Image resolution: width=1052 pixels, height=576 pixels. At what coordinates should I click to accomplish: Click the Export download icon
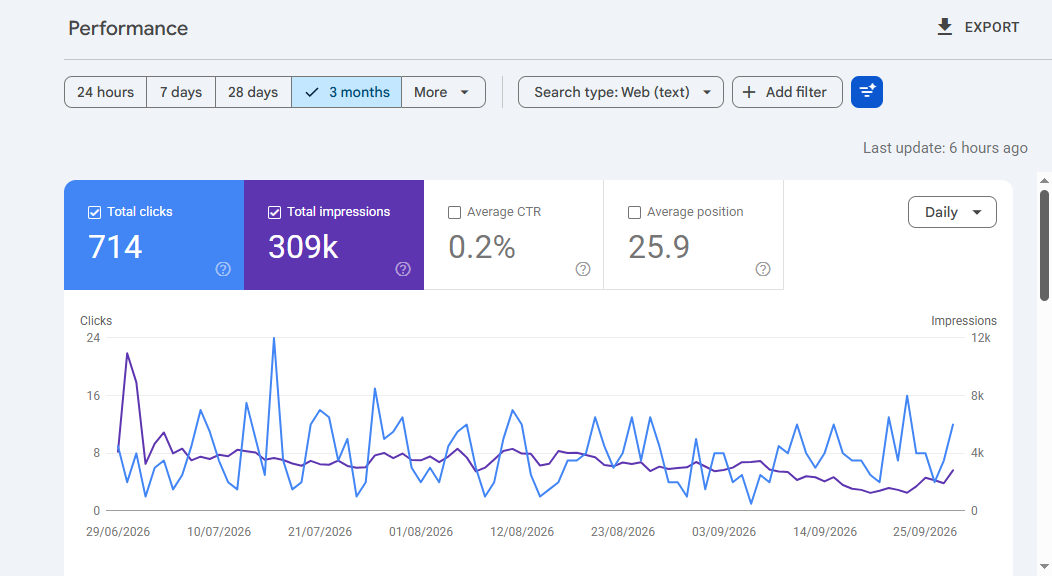pyautogui.click(x=945, y=27)
